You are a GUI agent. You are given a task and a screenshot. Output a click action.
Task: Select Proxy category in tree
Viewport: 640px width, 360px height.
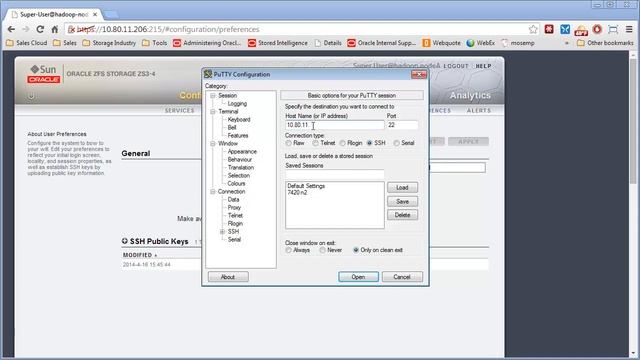tap(234, 208)
